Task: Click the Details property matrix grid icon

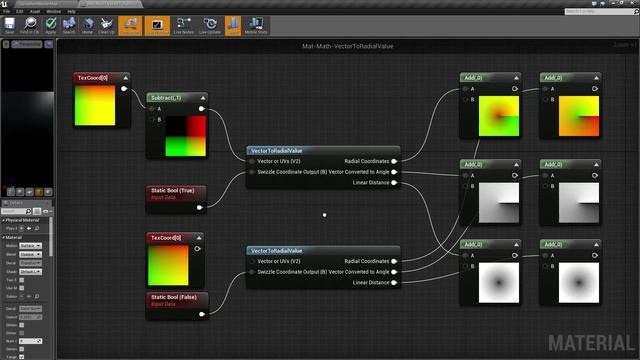Action: tap(37, 211)
